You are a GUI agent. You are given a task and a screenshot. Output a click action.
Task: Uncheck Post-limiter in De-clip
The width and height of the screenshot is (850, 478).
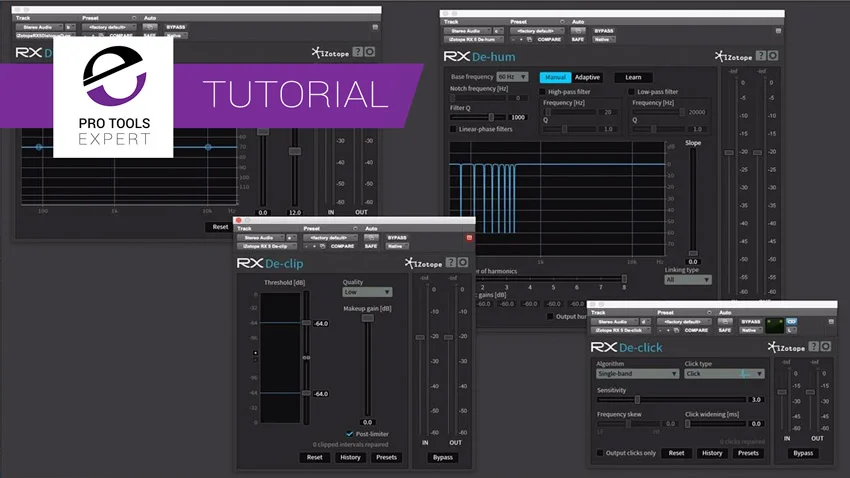(350, 434)
